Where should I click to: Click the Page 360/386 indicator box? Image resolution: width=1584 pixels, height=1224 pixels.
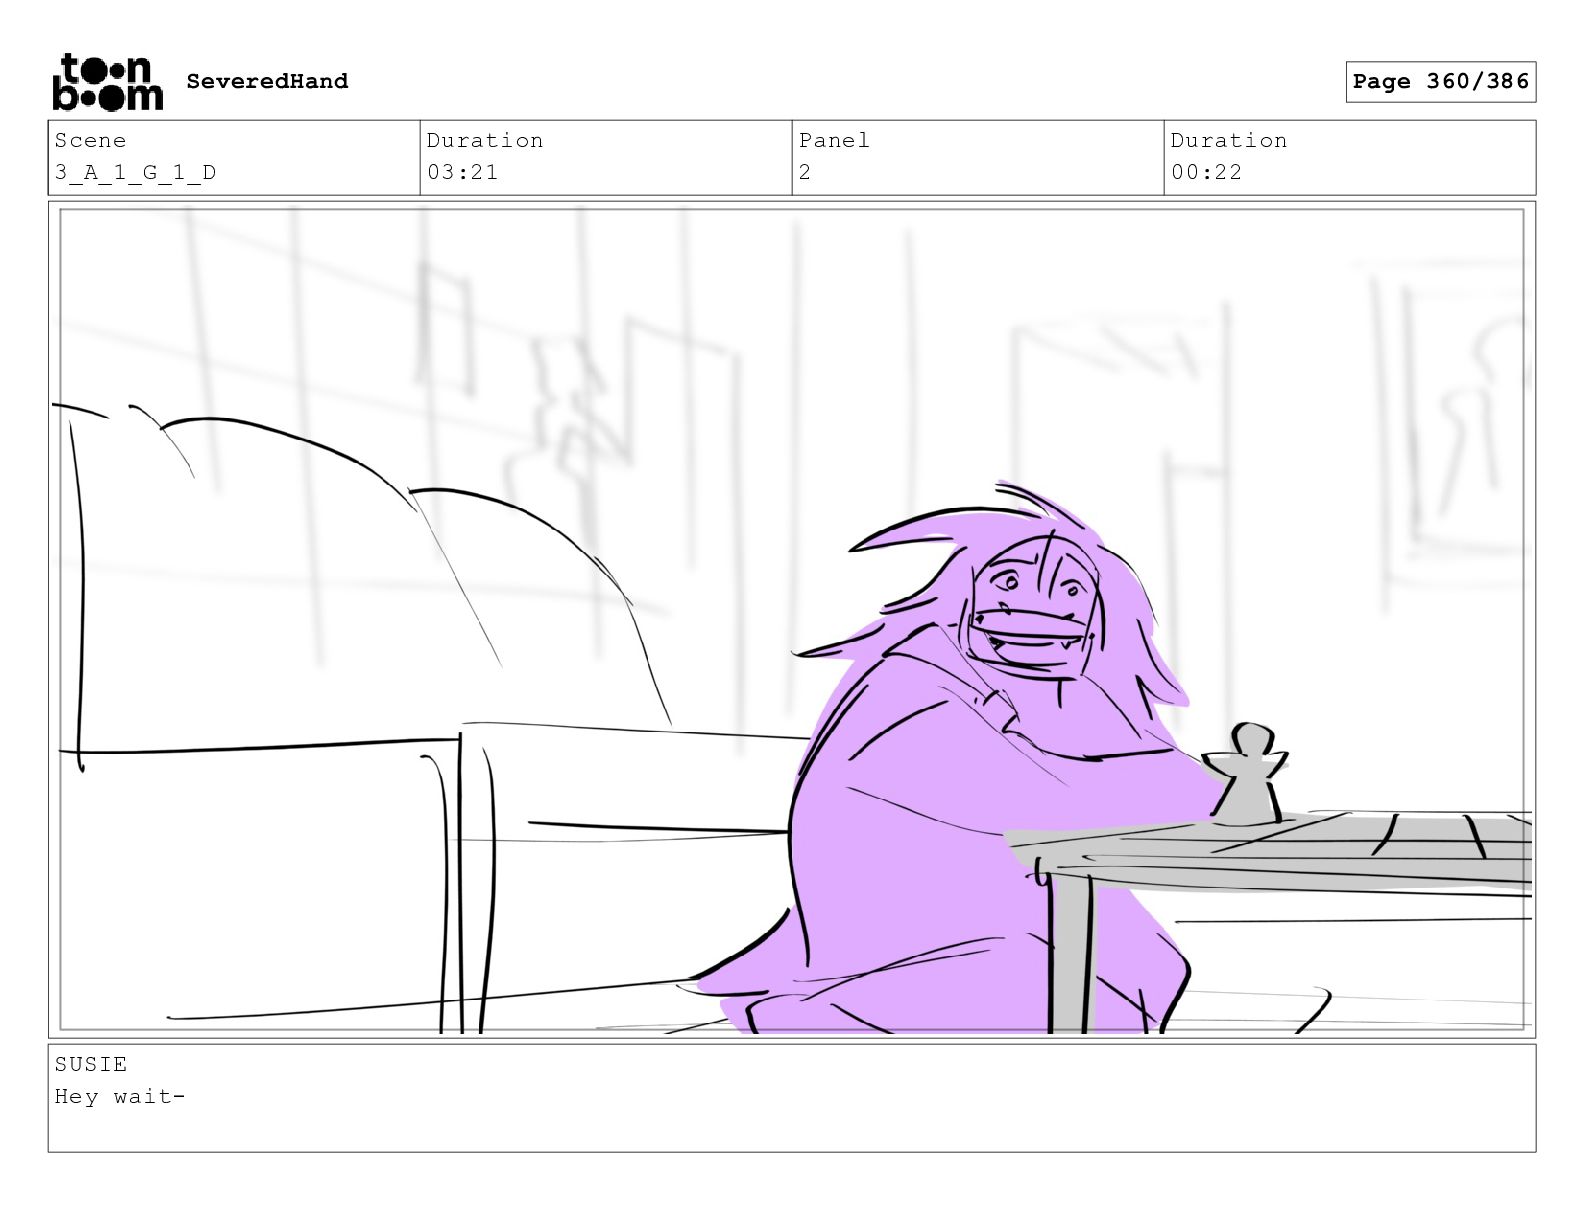point(1440,81)
